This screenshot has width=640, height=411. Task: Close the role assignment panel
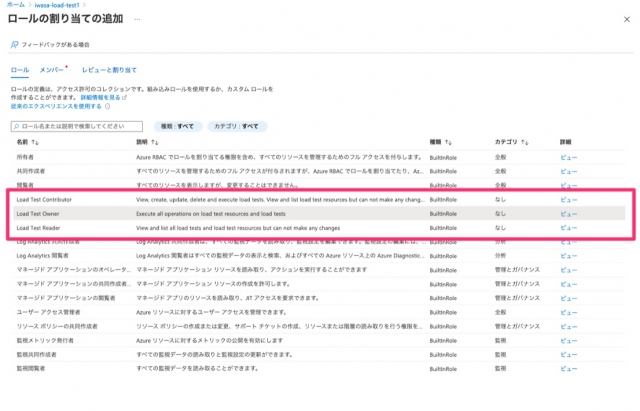627,19
